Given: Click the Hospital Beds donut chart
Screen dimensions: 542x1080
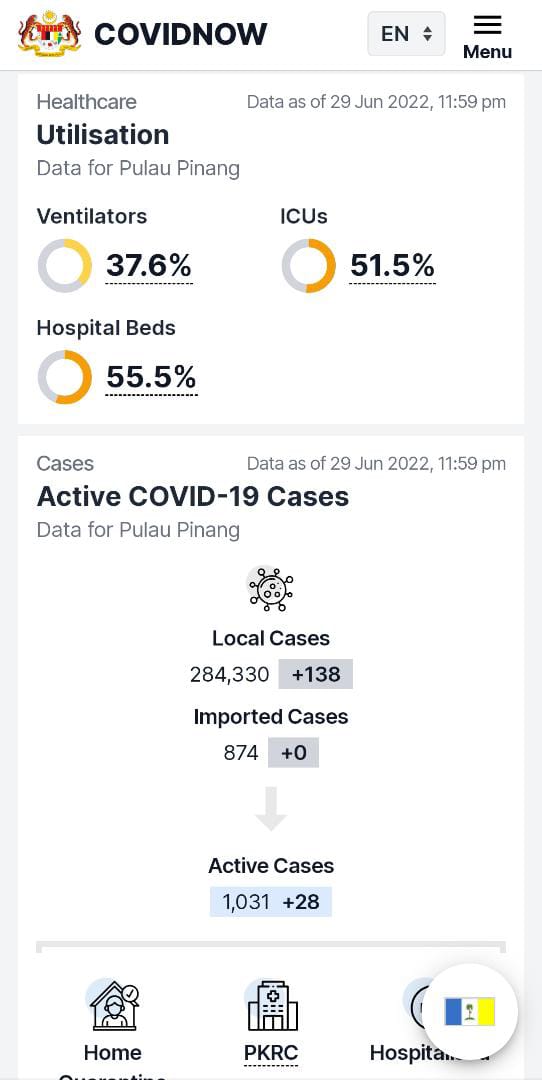Looking at the screenshot, I should tap(65, 377).
